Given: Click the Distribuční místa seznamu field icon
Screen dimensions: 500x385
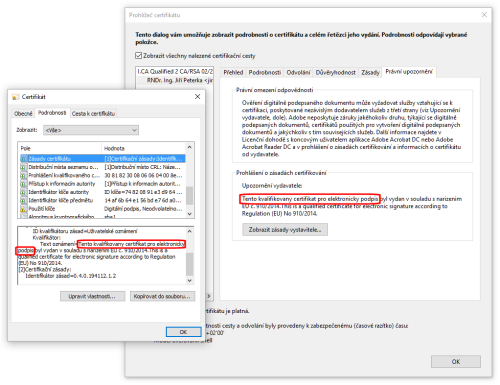Looking at the screenshot, I should 23,167.
